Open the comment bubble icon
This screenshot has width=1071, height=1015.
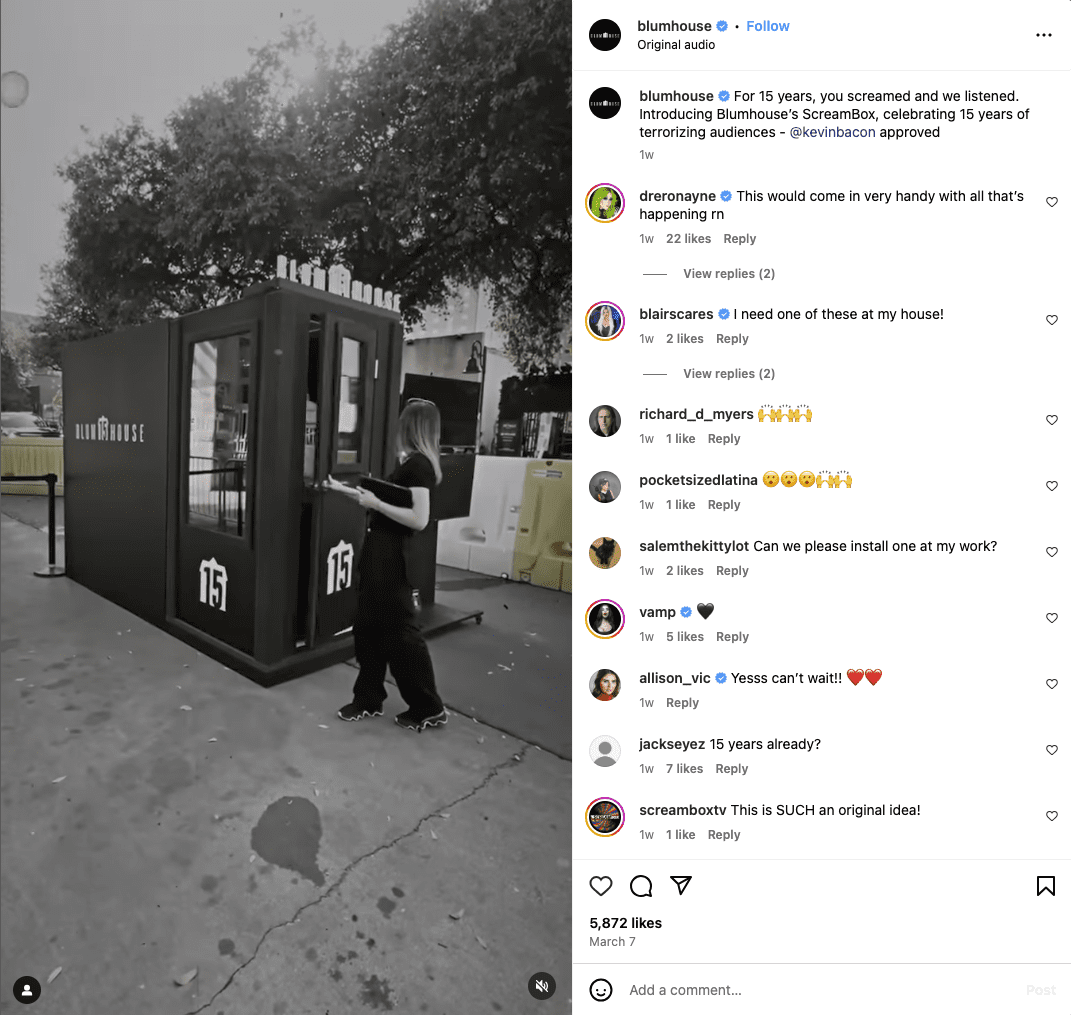pos(641,886)
